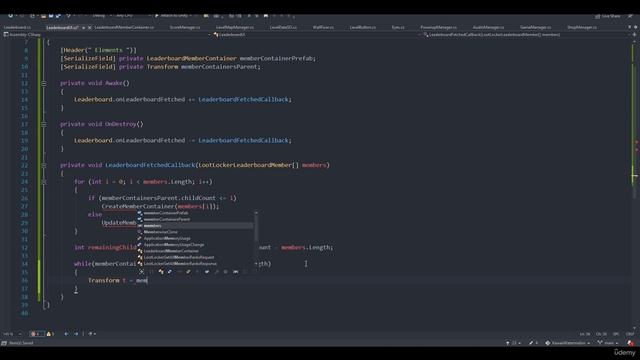Viewport: 640px width, 360px height.
Task: Open the ScoreManager.cs tab
Action: pyautogui.click(x=185, y=27)
